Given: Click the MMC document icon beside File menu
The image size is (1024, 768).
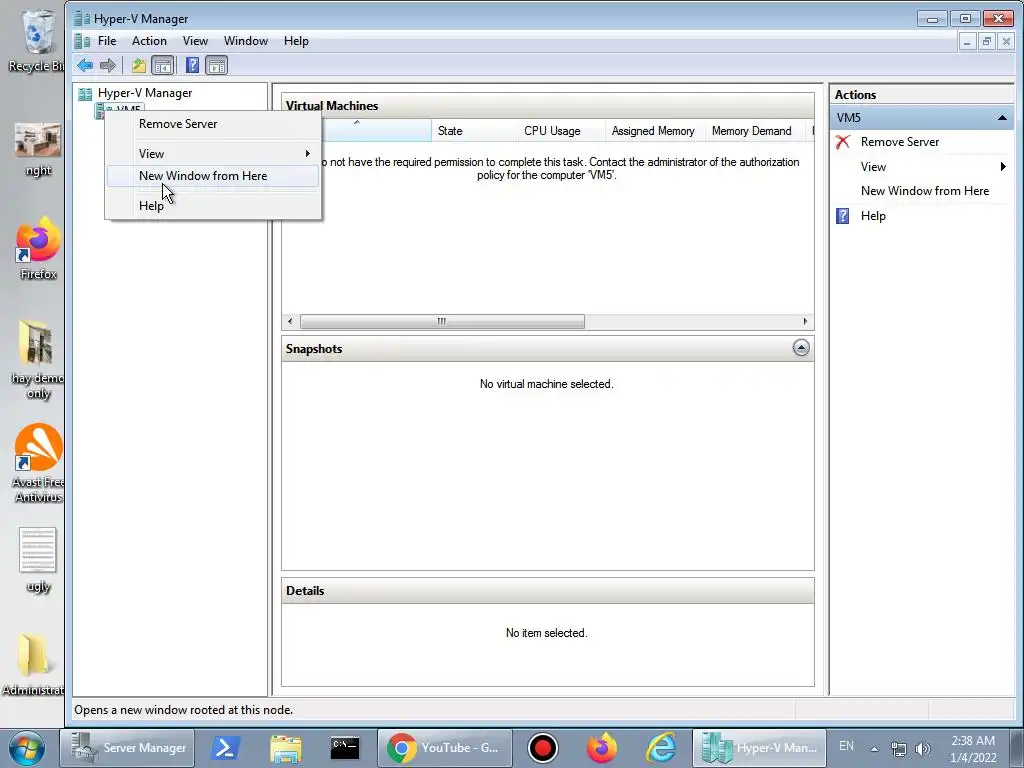Looking at the screenshot, I should point(82,41).
